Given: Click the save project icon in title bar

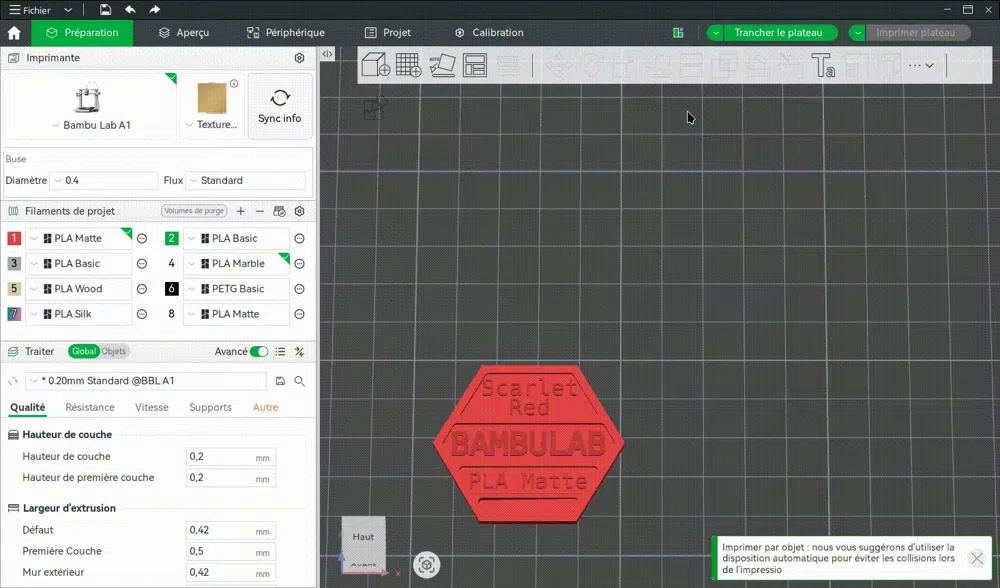Looking at the screenshot, I should pyautogui.click(x=105, y=10).
